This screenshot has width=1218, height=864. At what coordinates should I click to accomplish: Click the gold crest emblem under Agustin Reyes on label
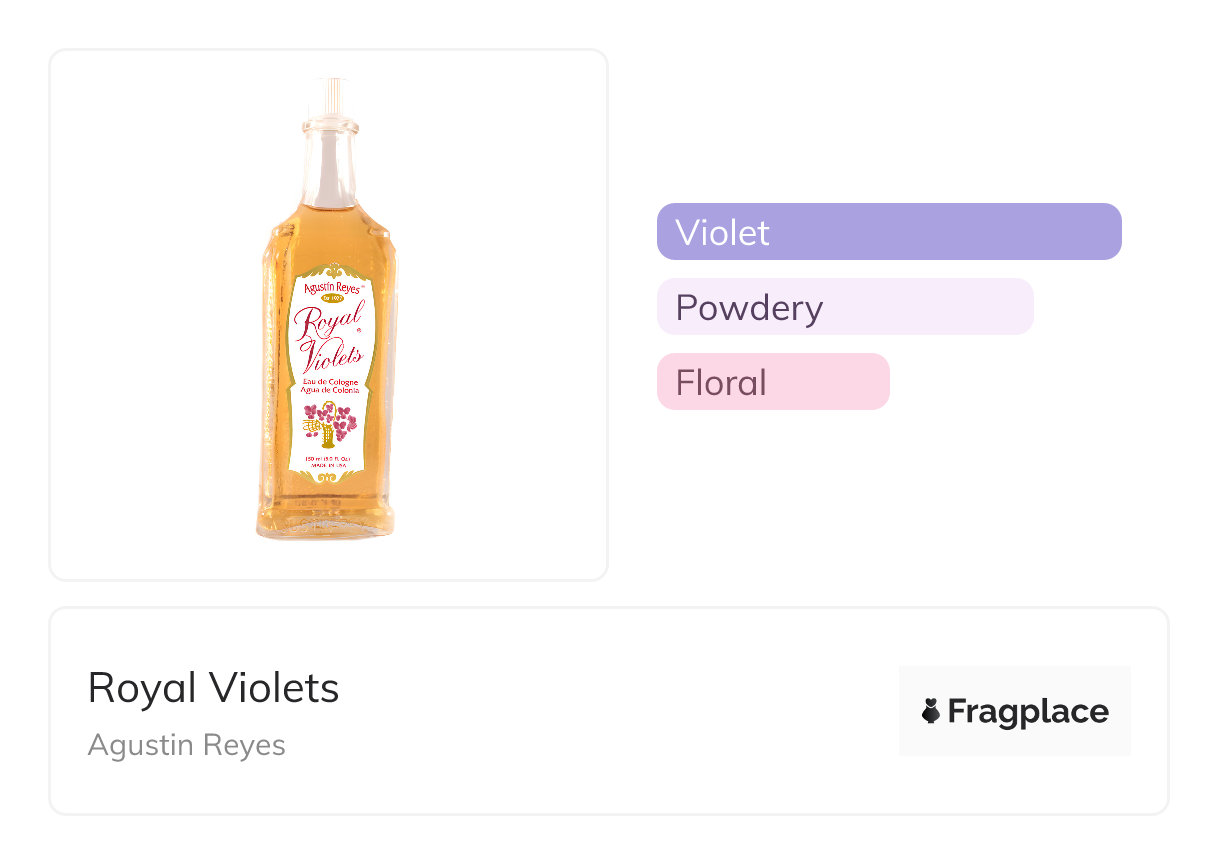point(330,297)
